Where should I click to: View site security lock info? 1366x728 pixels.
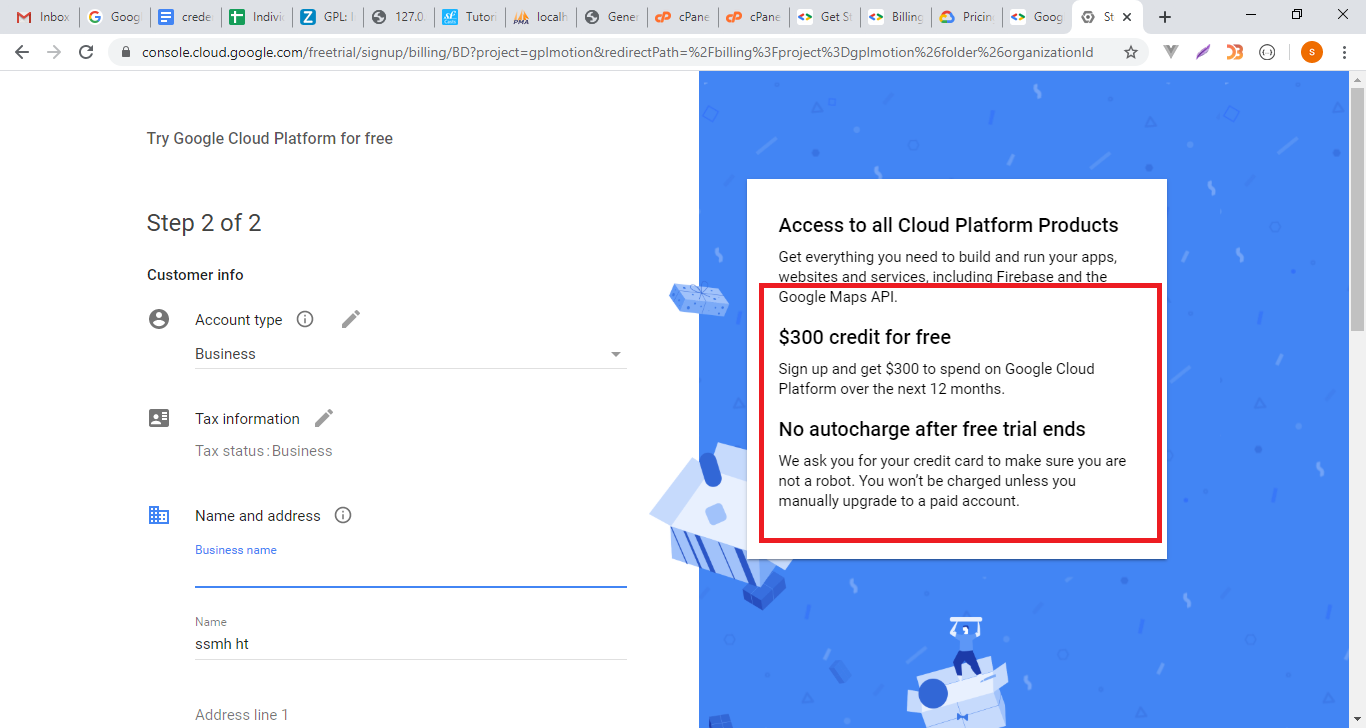[125, 52]
